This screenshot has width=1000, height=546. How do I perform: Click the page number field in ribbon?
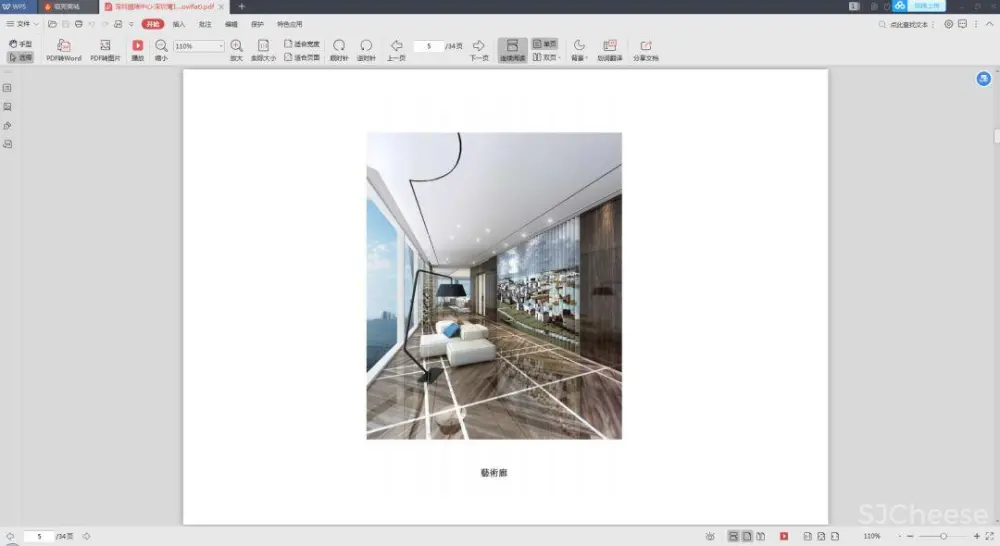pos(429,46)
